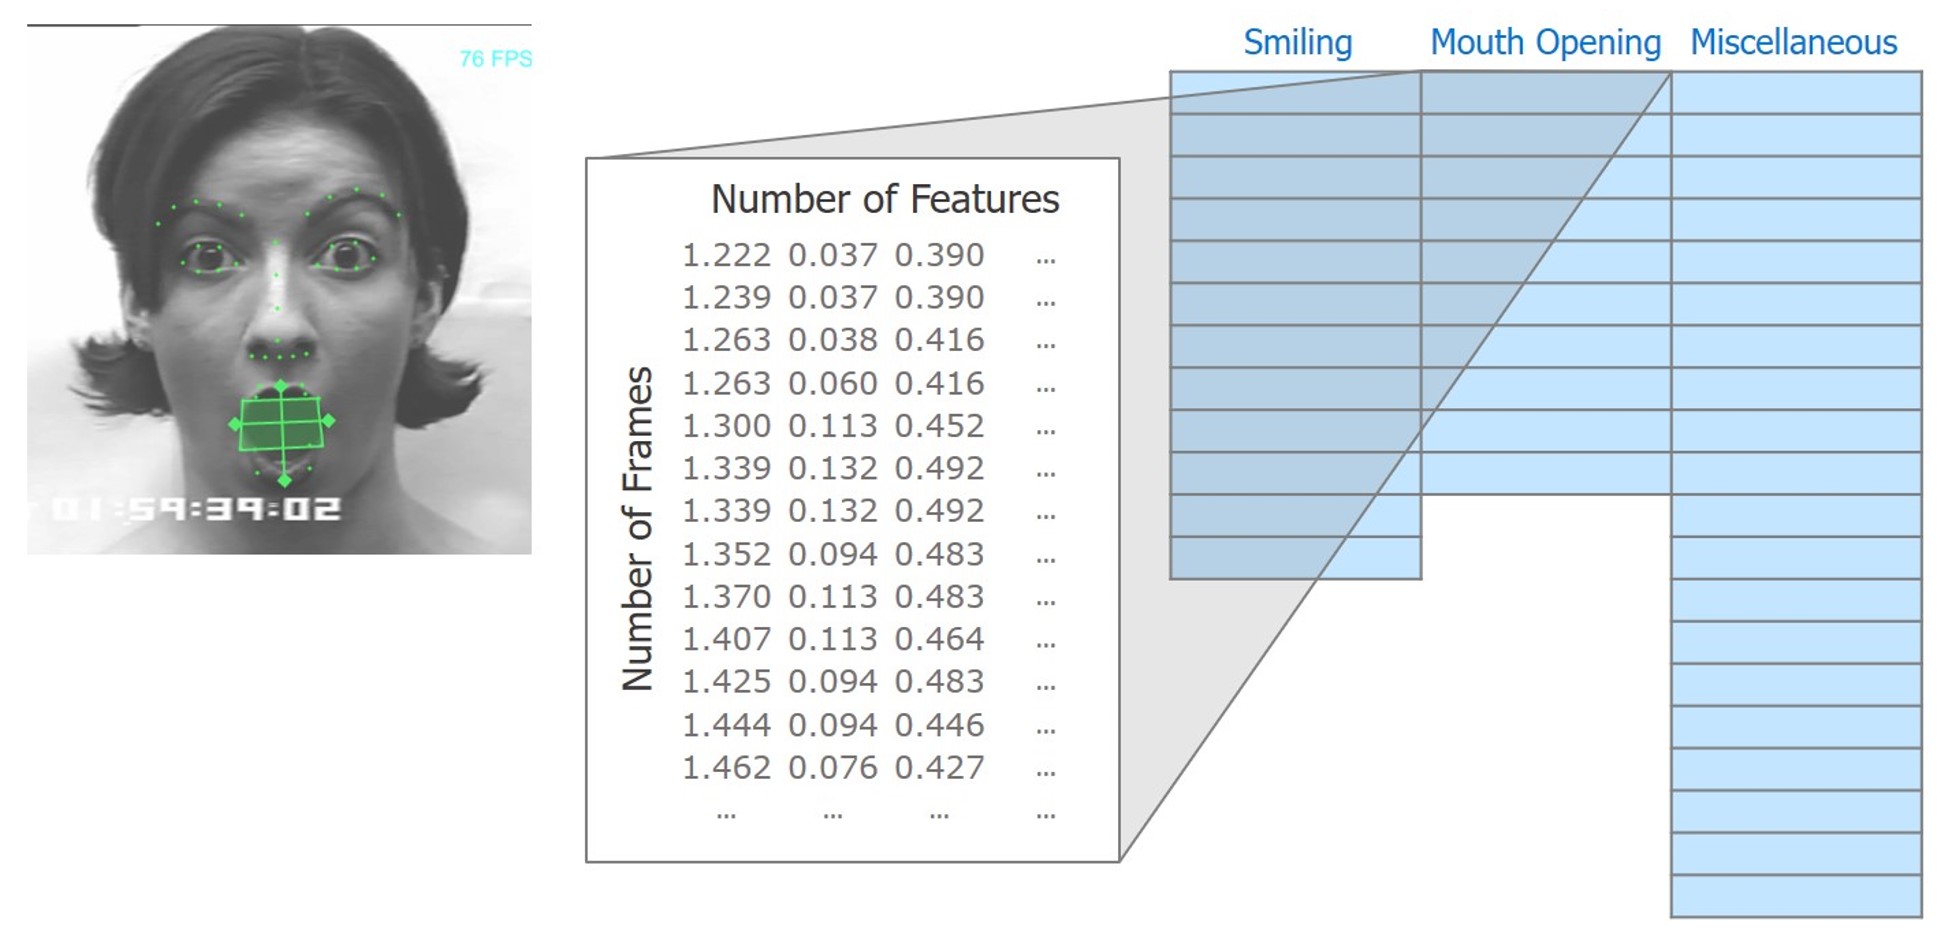This screenshot has width=1952, height=944.
Task: Select the value 1.222 in the table
Action: tap(726, 256)
